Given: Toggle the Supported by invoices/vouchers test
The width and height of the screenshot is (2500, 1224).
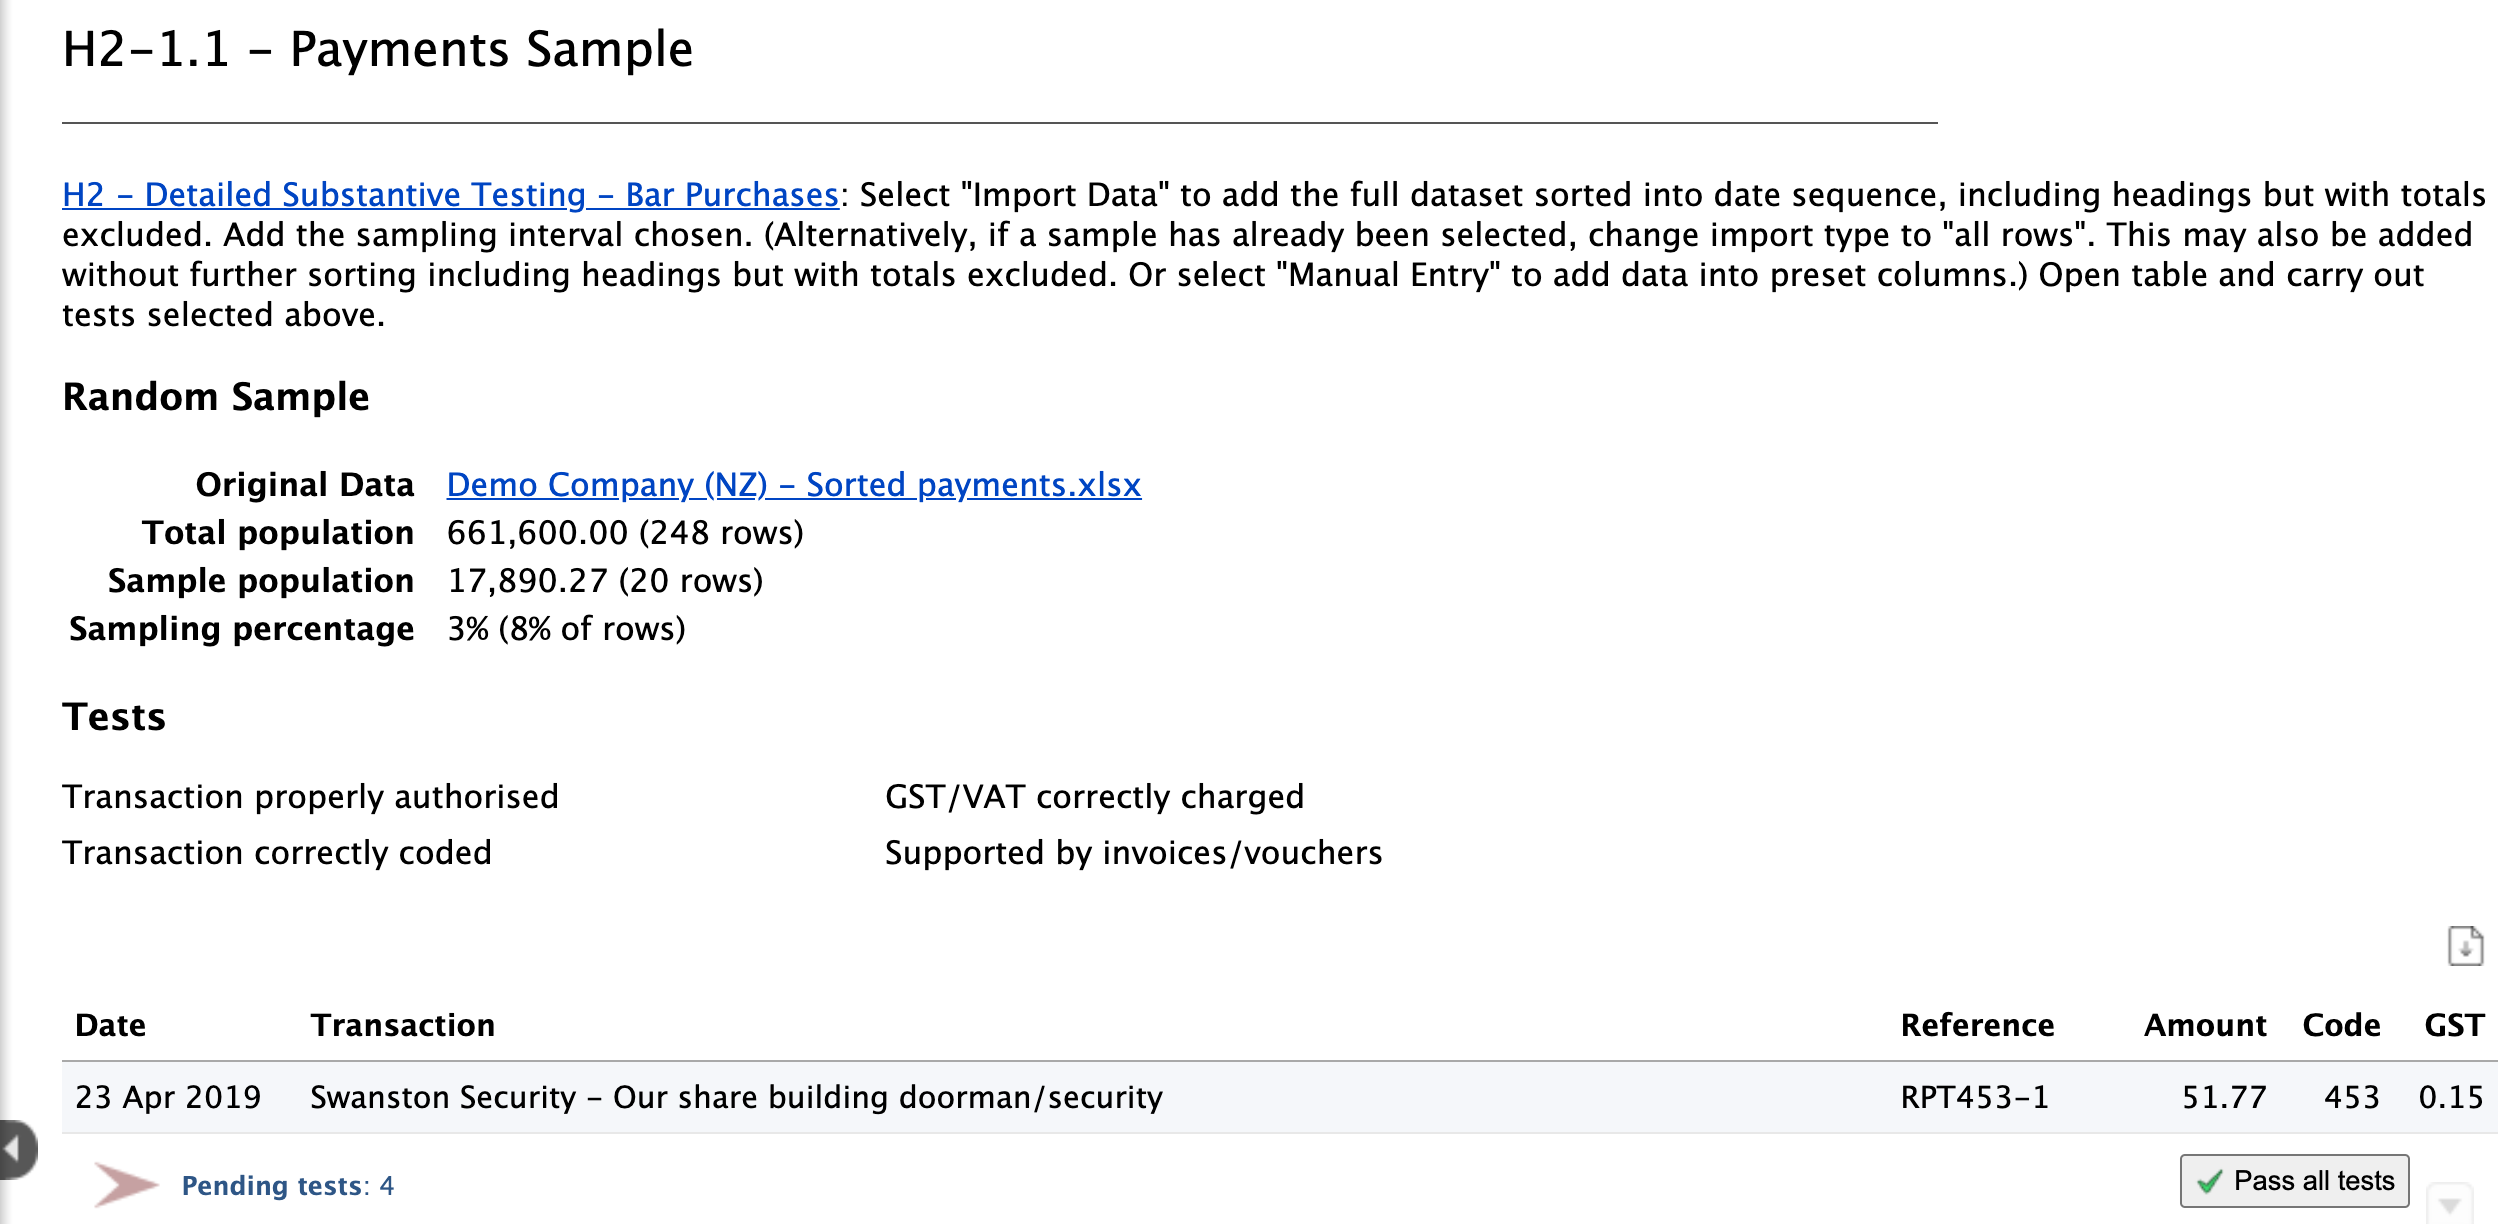Looking at the screenshot, I should pos(1132,852).
